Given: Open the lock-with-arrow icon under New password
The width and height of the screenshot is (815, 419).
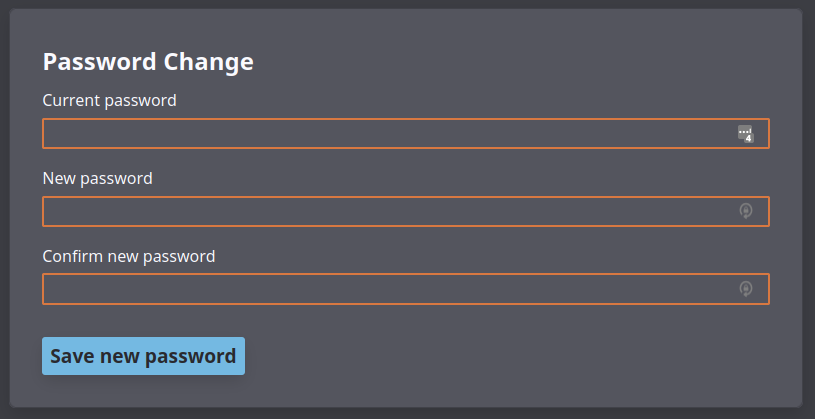Looking at the screenshot, I should point(745,211).
